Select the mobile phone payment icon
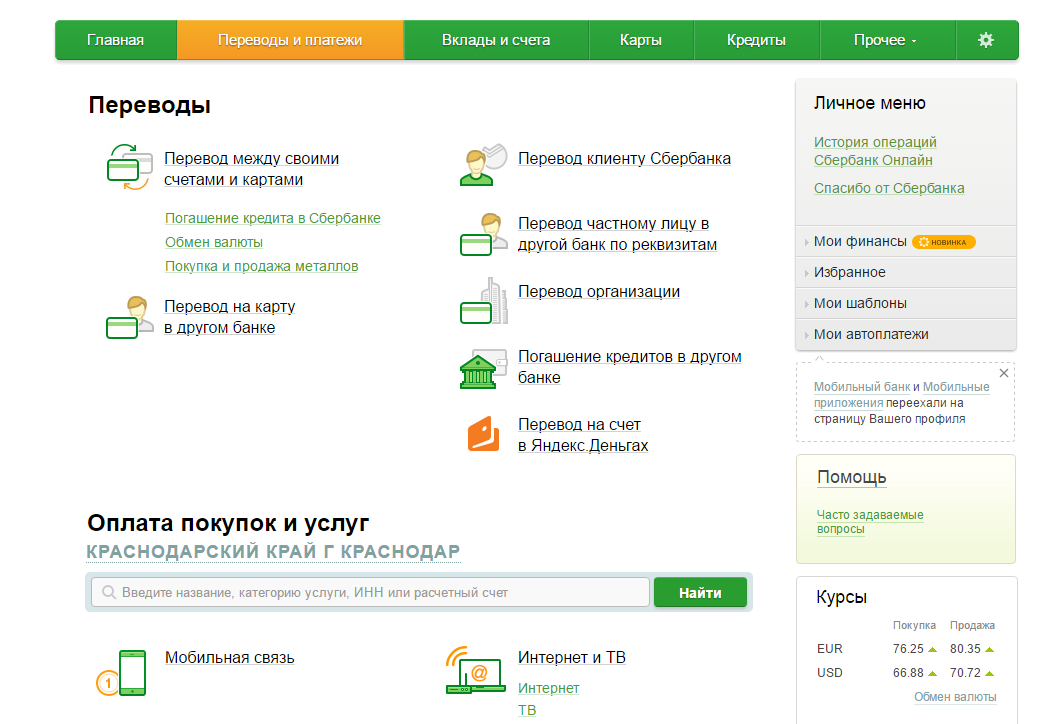1040x724 pixels. click(121, 673)
